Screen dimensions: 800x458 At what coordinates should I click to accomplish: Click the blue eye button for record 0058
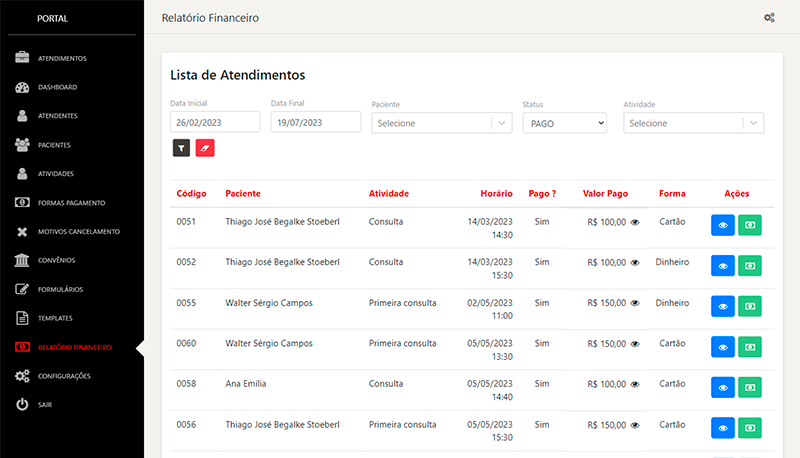tap(723, 387)
